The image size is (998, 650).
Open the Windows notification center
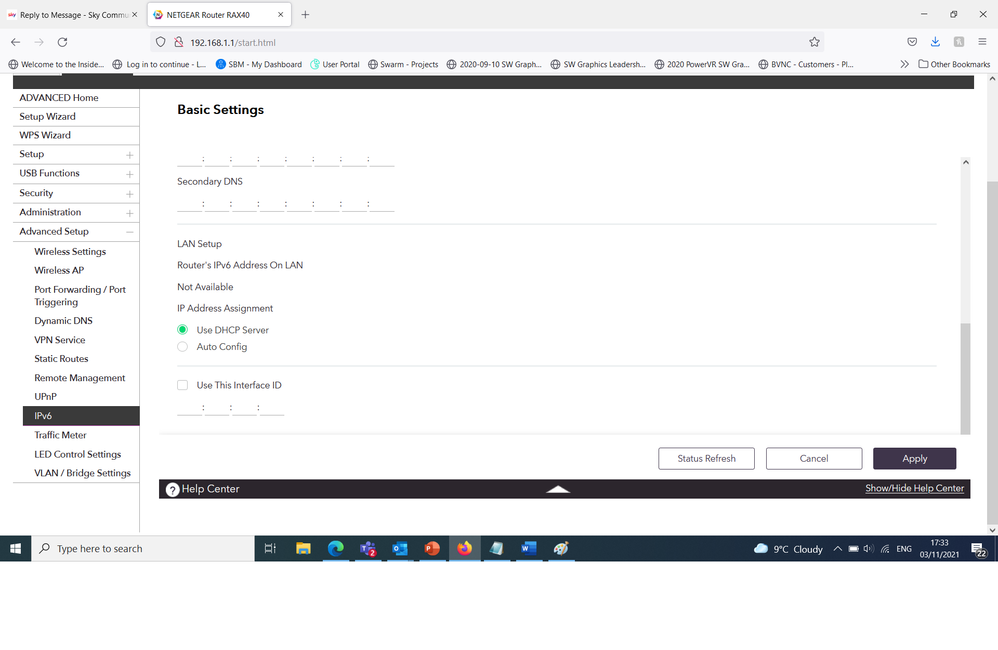[x=978, y=549]
